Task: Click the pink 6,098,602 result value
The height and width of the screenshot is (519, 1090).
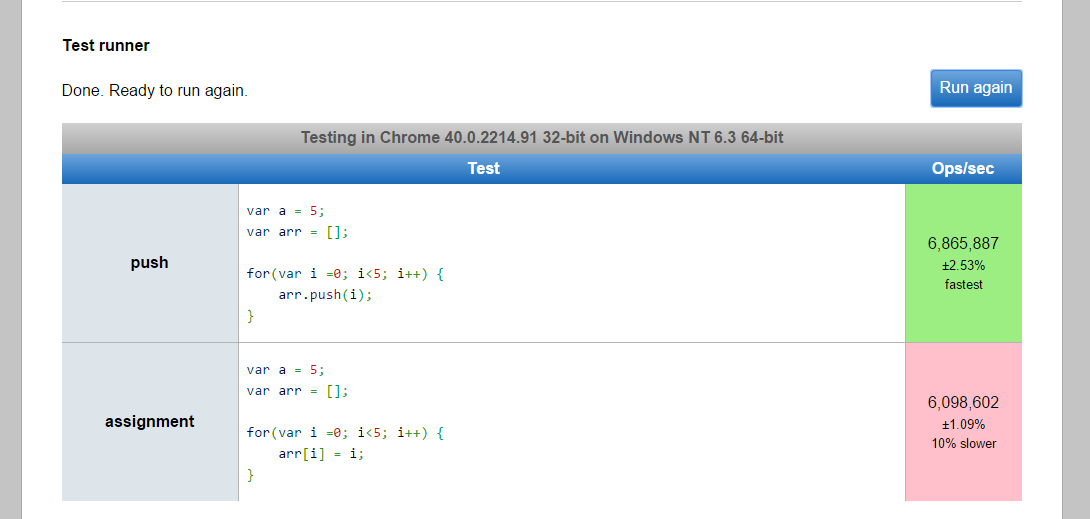Action: pos(962,403)
